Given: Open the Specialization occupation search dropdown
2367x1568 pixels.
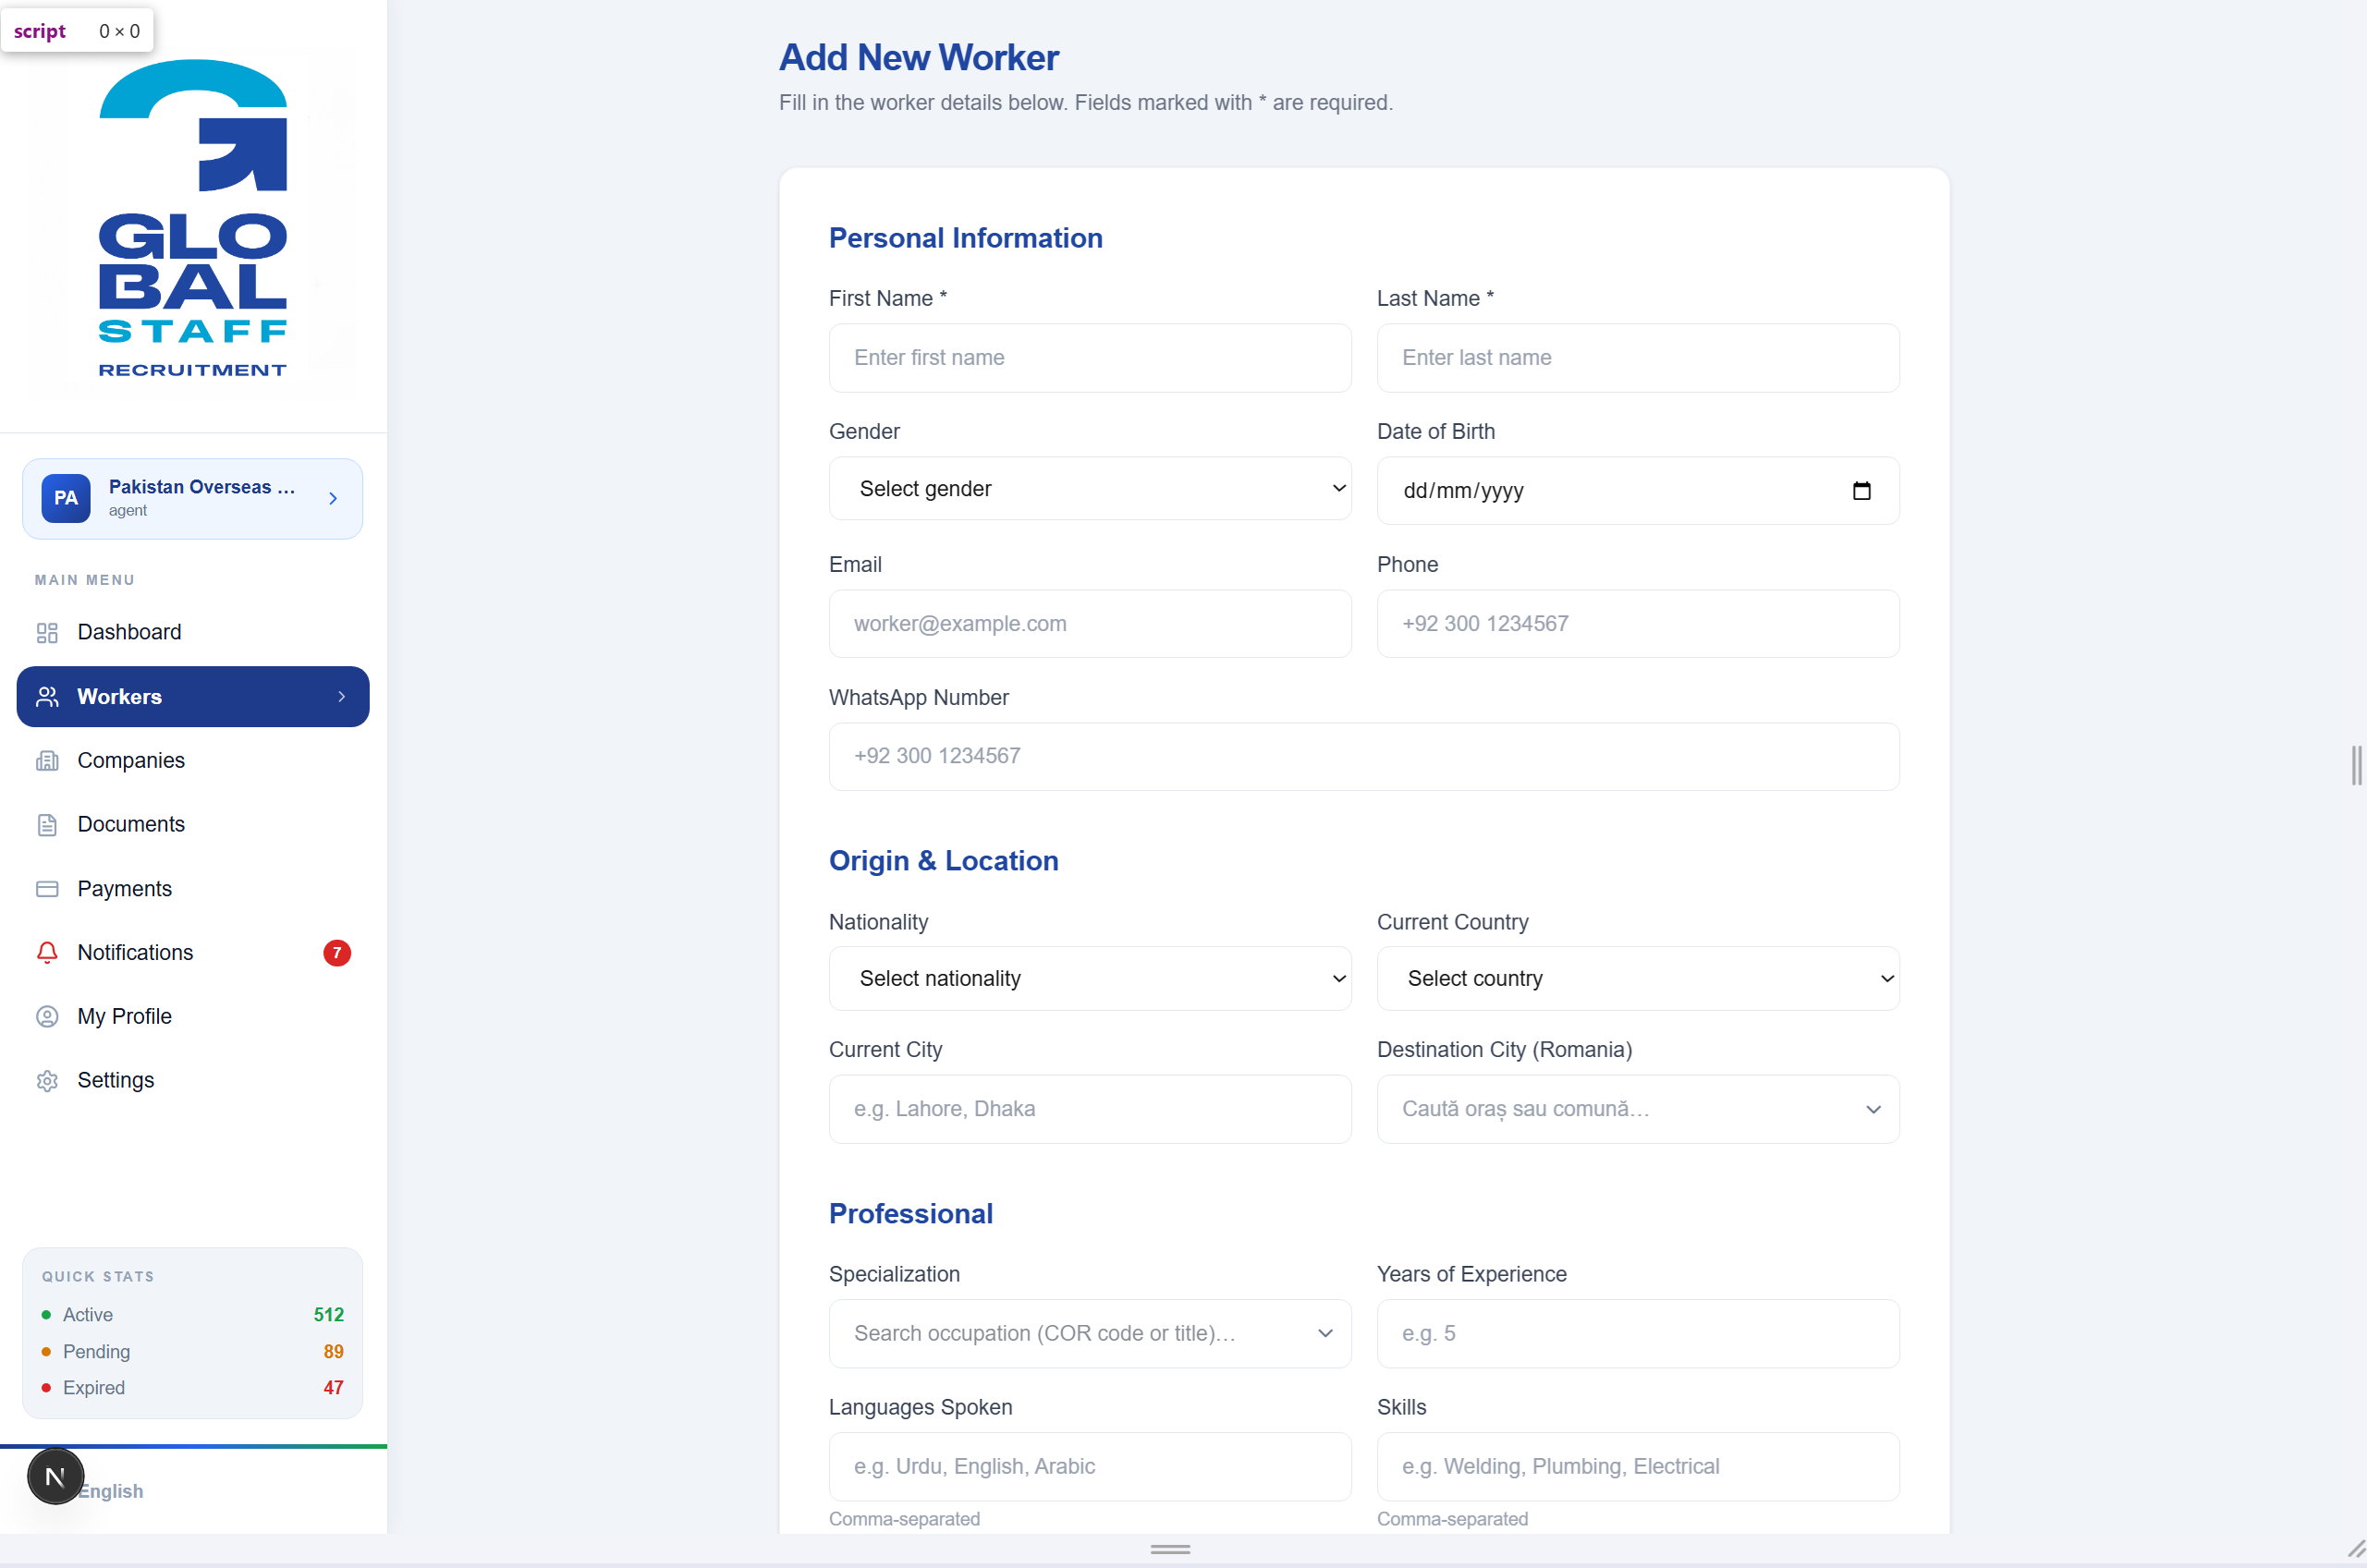Looking at the screenshot, I should (1090, 1334).
